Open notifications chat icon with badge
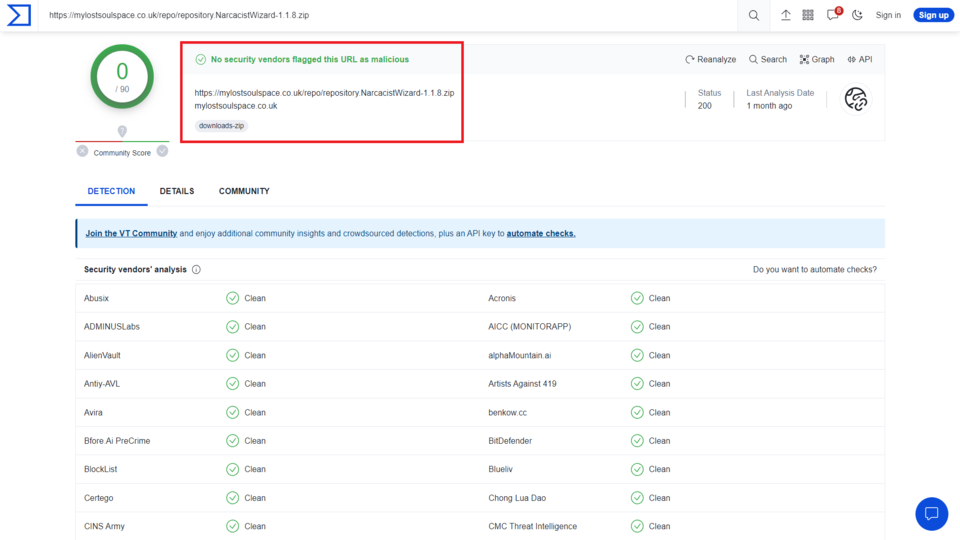 [x=834, y=14]
